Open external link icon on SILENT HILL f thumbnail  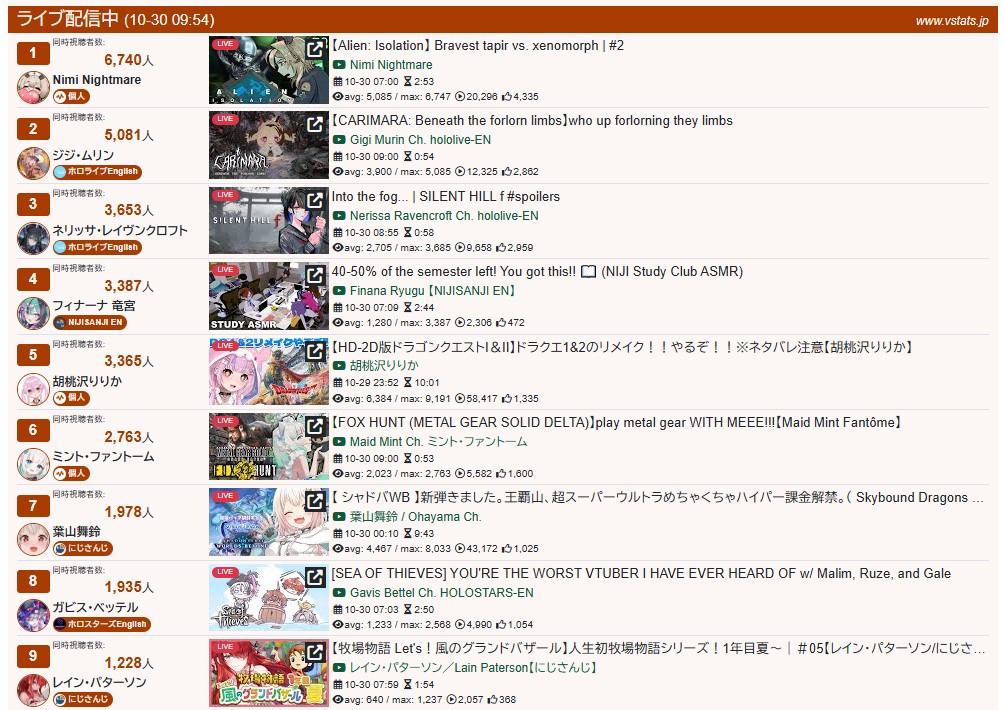click(315, 200)
